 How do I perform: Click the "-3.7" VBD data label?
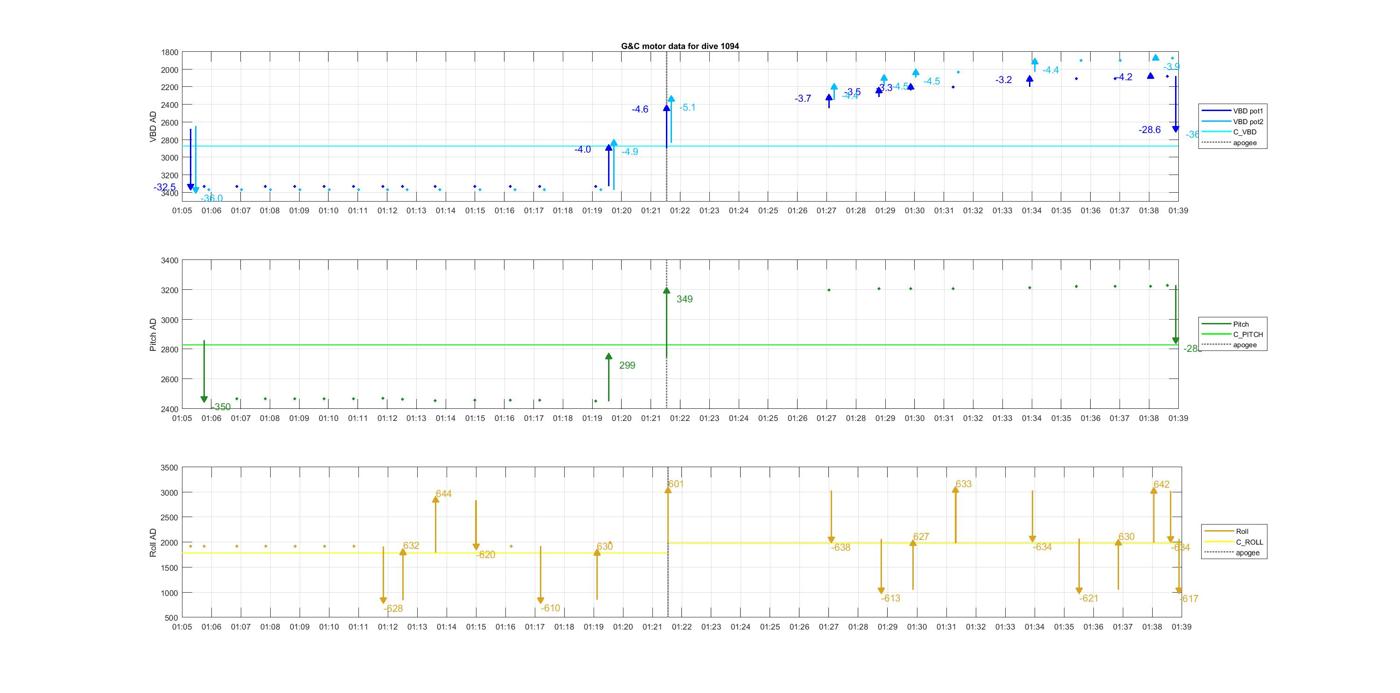click(x=803, y=98)
